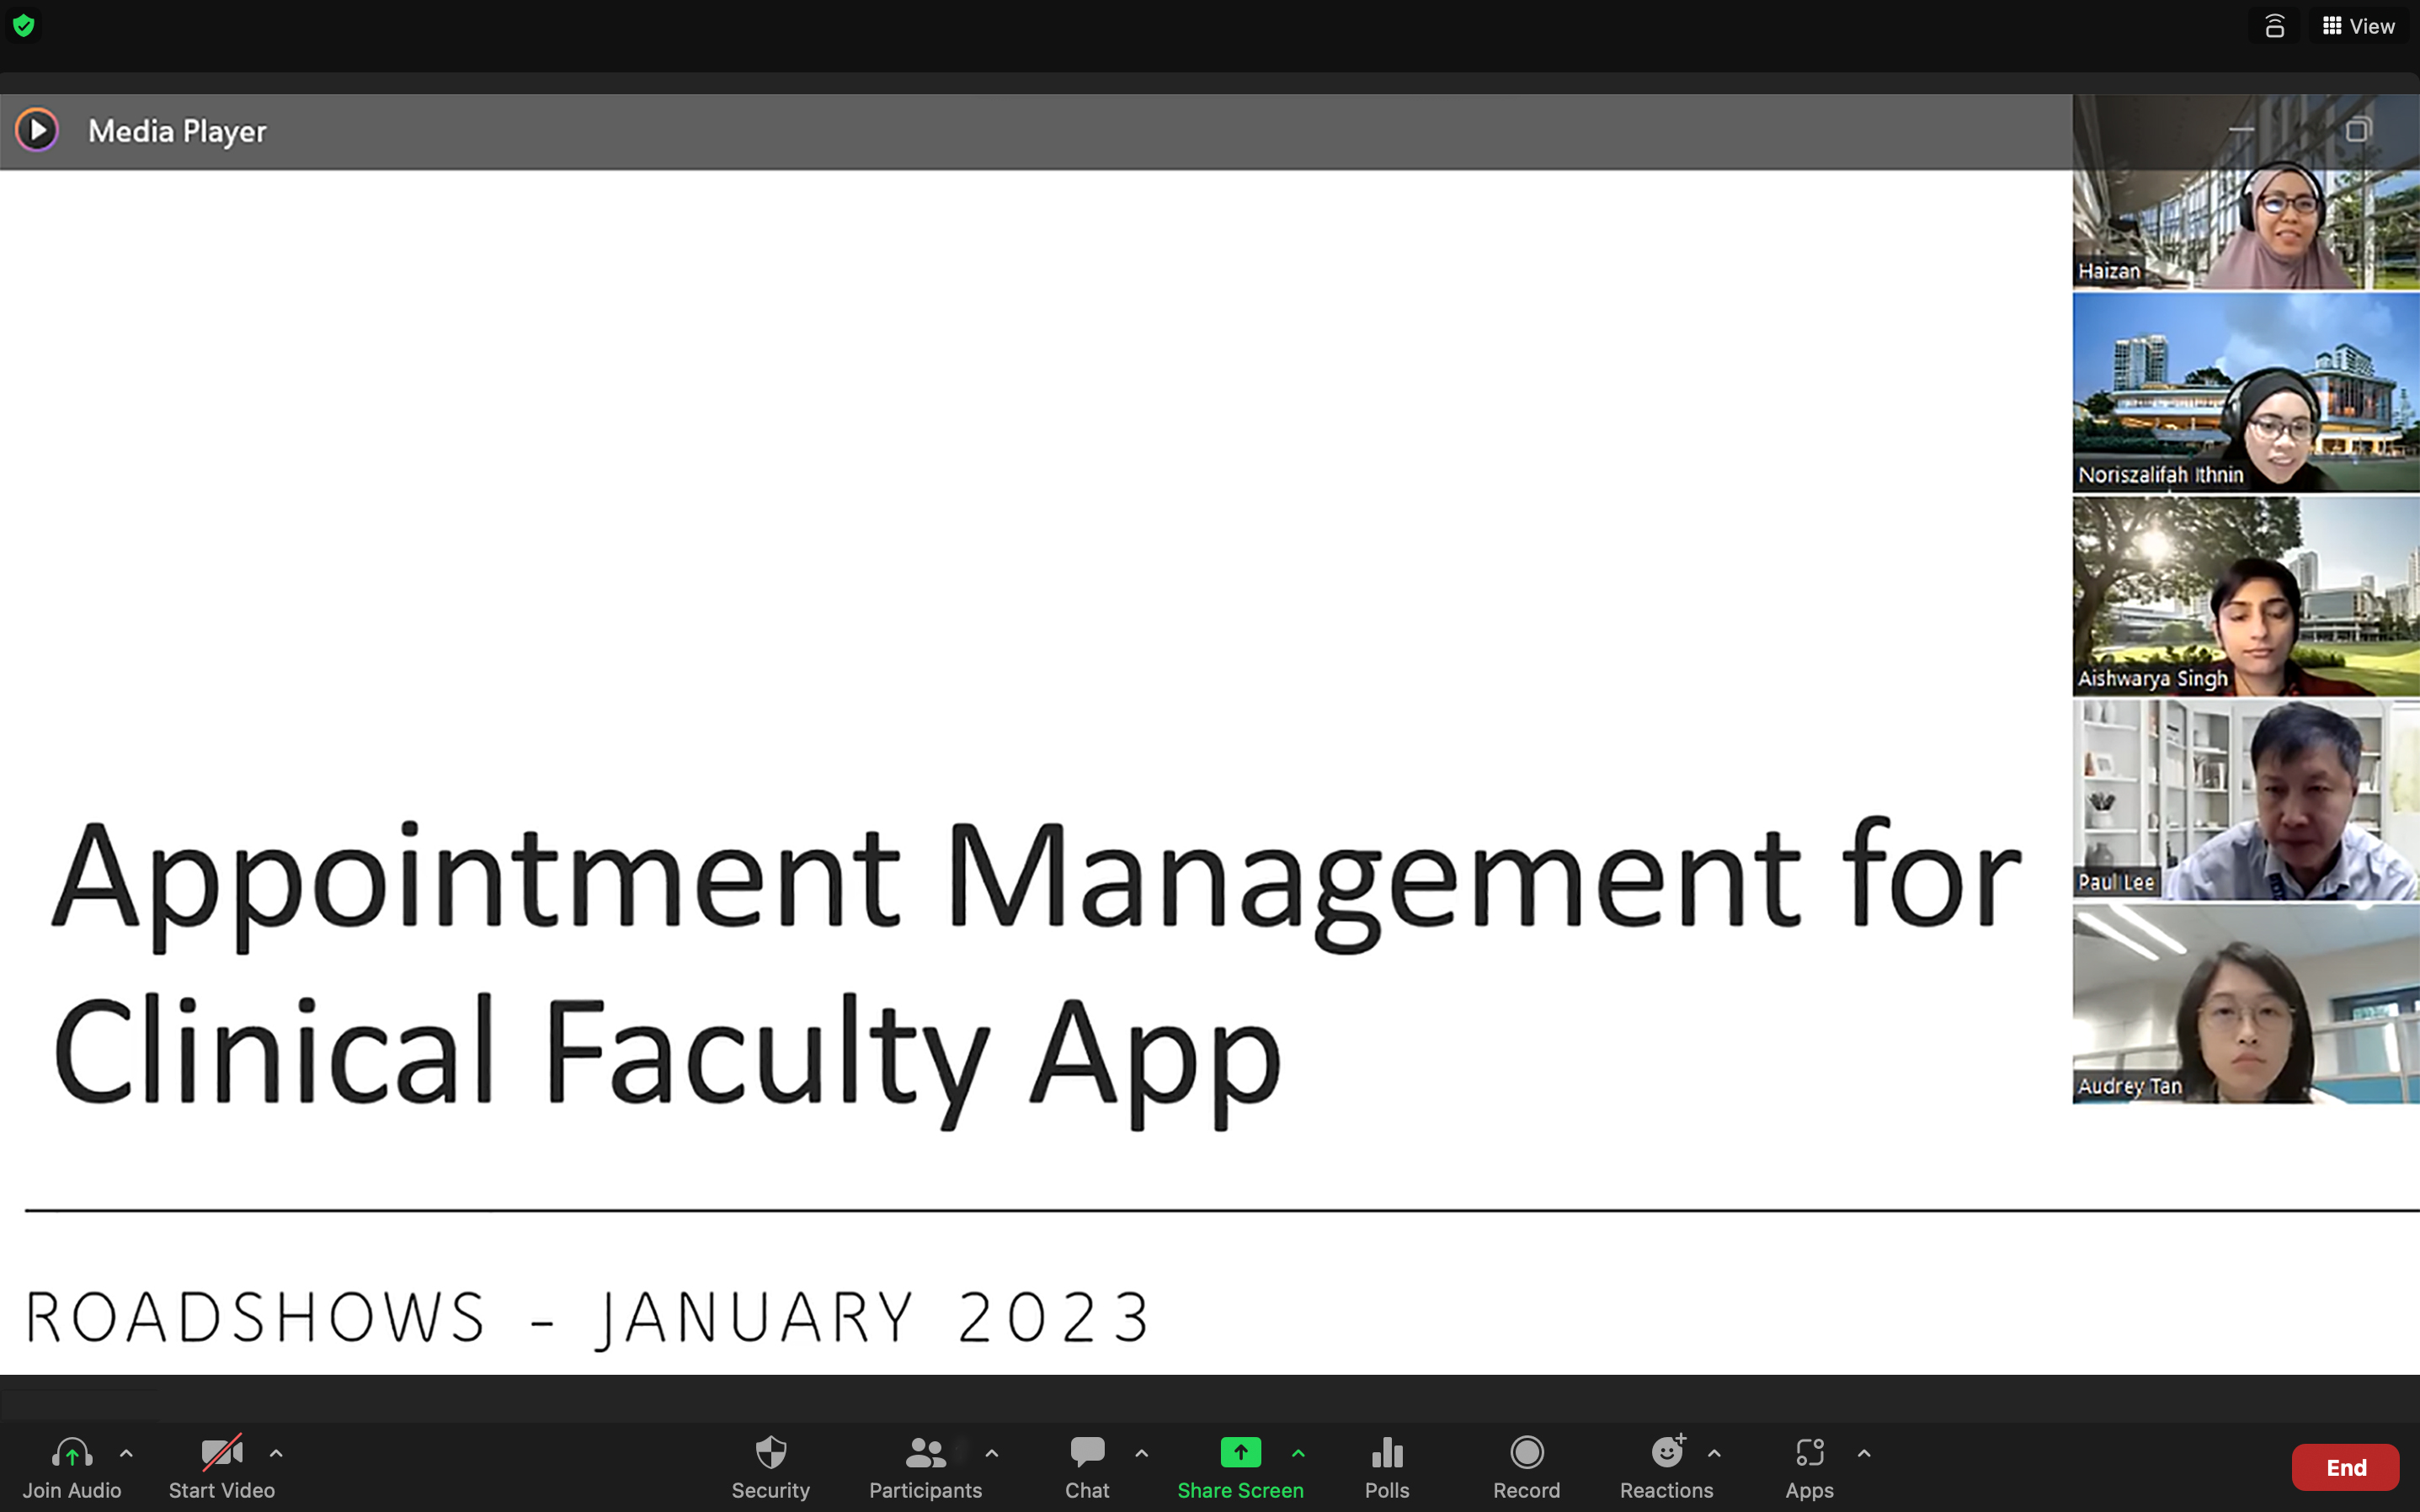The width and height of the screenshot is (2420, 1512).
Task: Click the Media Player title bar
Action: [178, 130]
